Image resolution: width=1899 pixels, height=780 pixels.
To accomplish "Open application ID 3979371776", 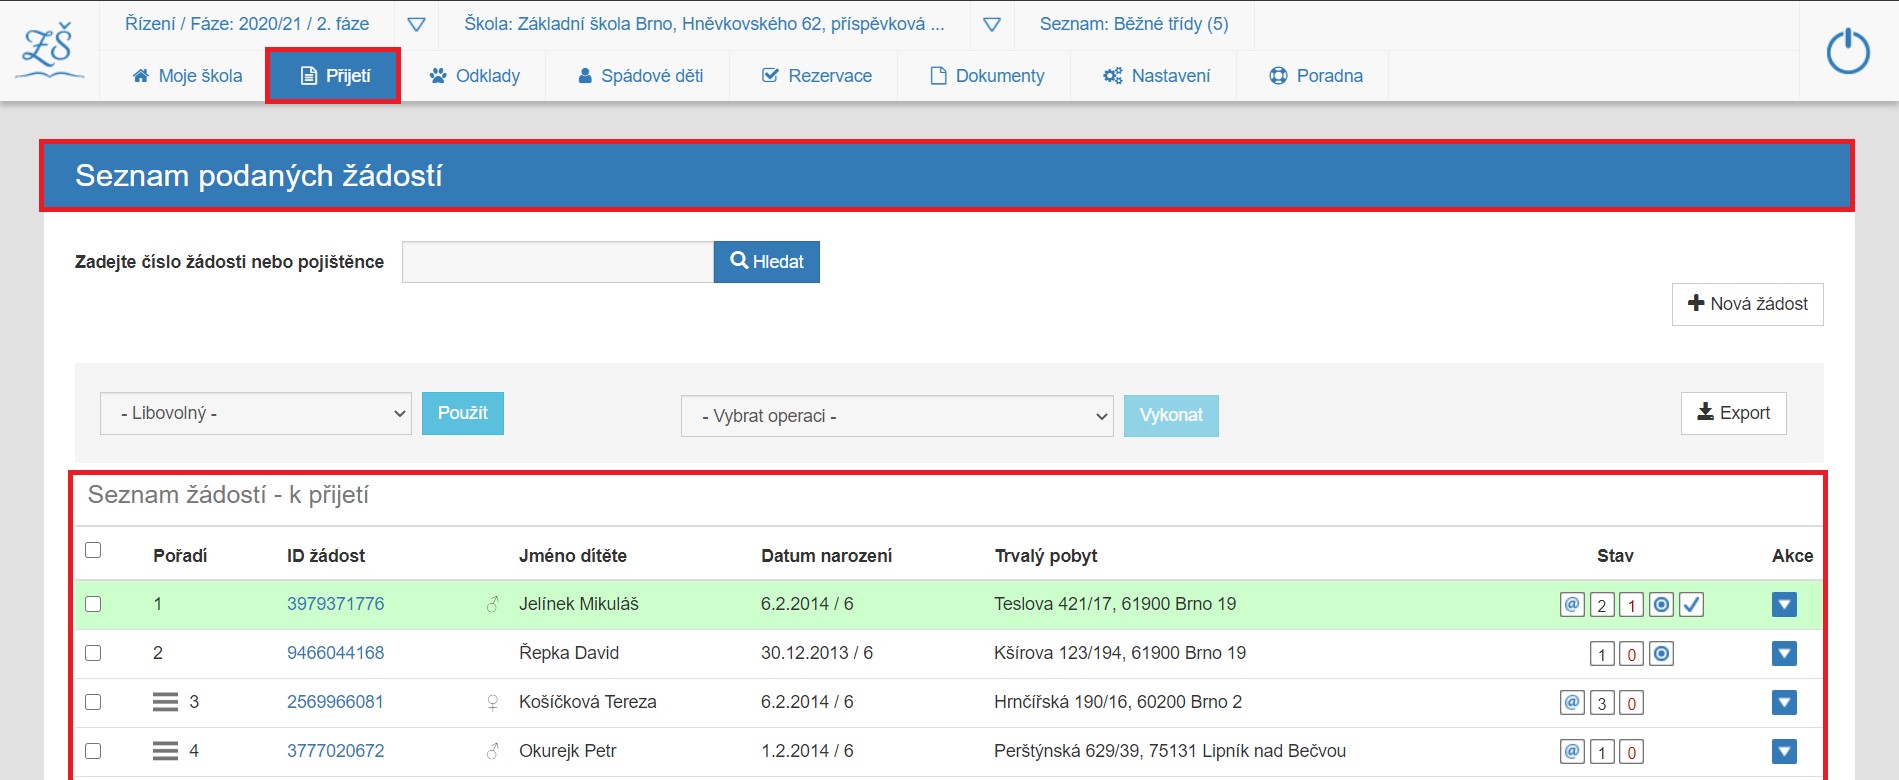I will pyautogui.click(x=335, y=604).
